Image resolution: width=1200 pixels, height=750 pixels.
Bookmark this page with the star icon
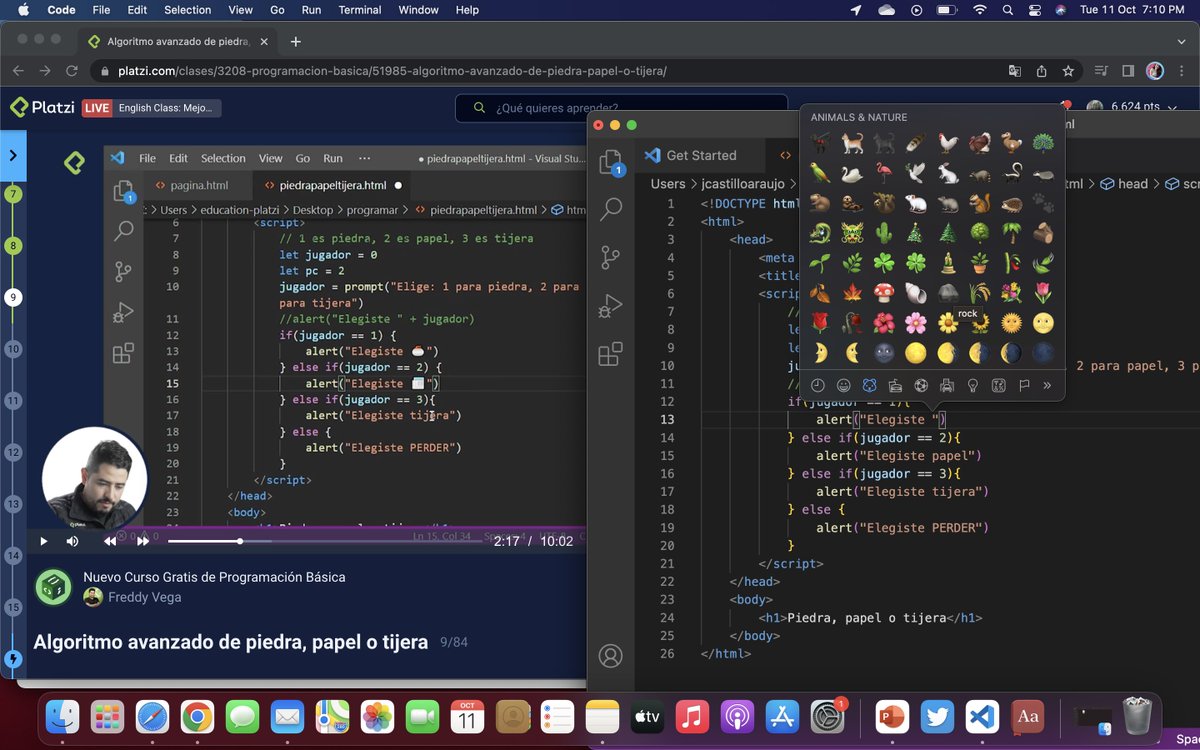coord(1068,71)
